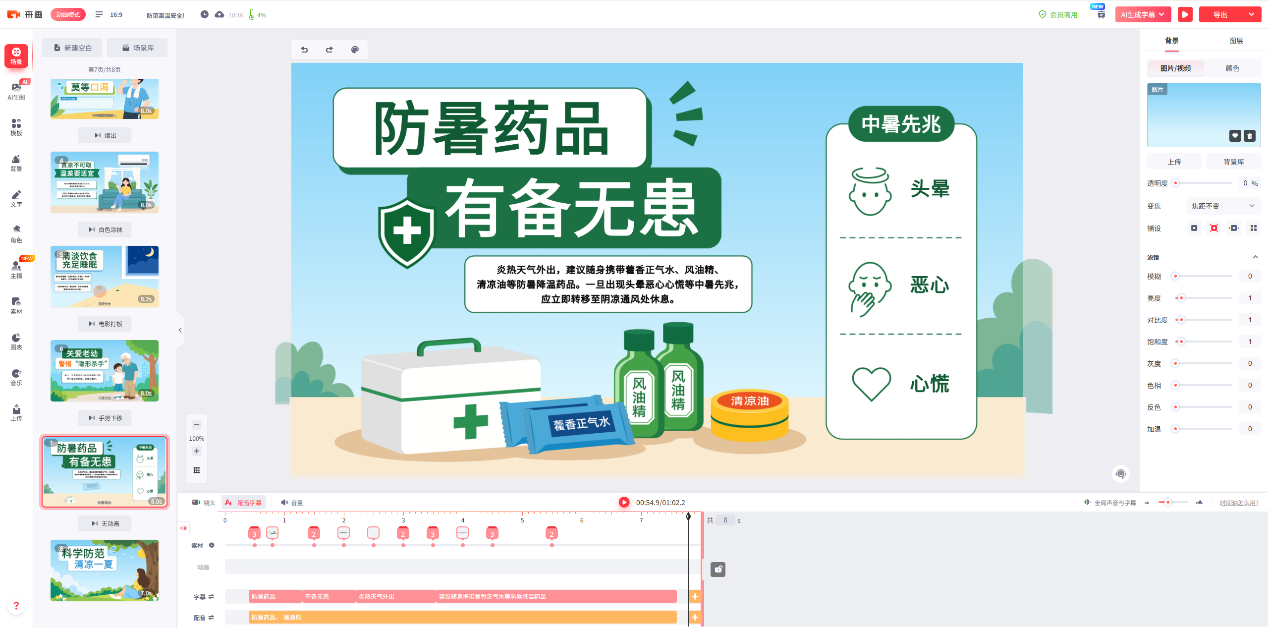1268x628 pixels.
Task: Favorite the background image with heart icon
Action: click(x=1235, y=135)
